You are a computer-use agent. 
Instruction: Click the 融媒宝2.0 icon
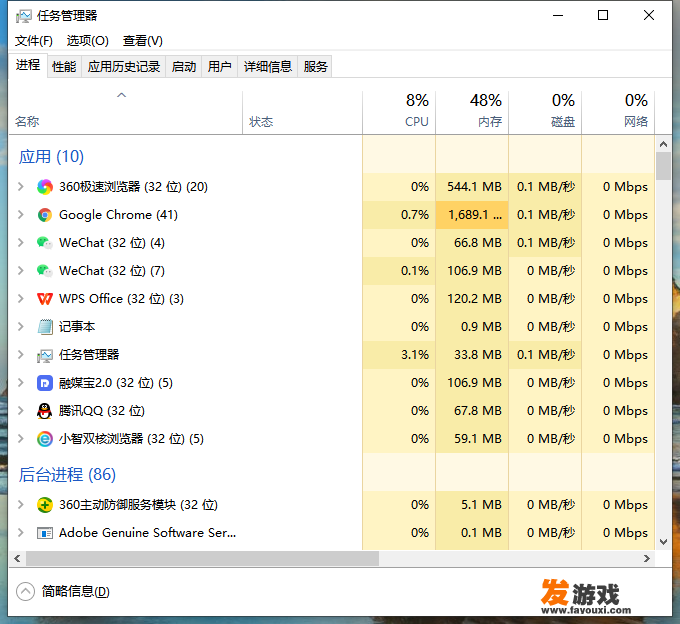coord(45,383)
